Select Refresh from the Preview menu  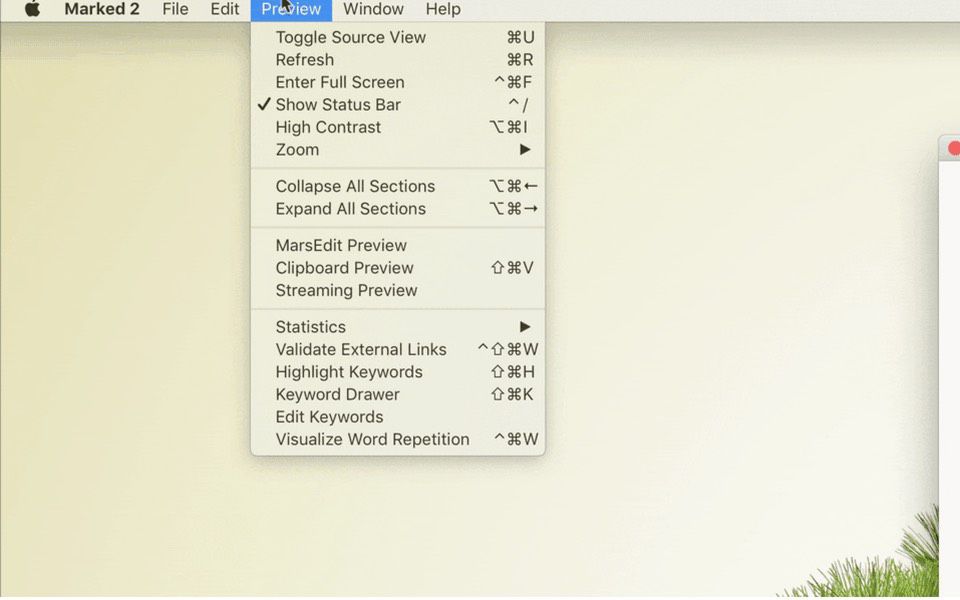(x=398, y=60)
